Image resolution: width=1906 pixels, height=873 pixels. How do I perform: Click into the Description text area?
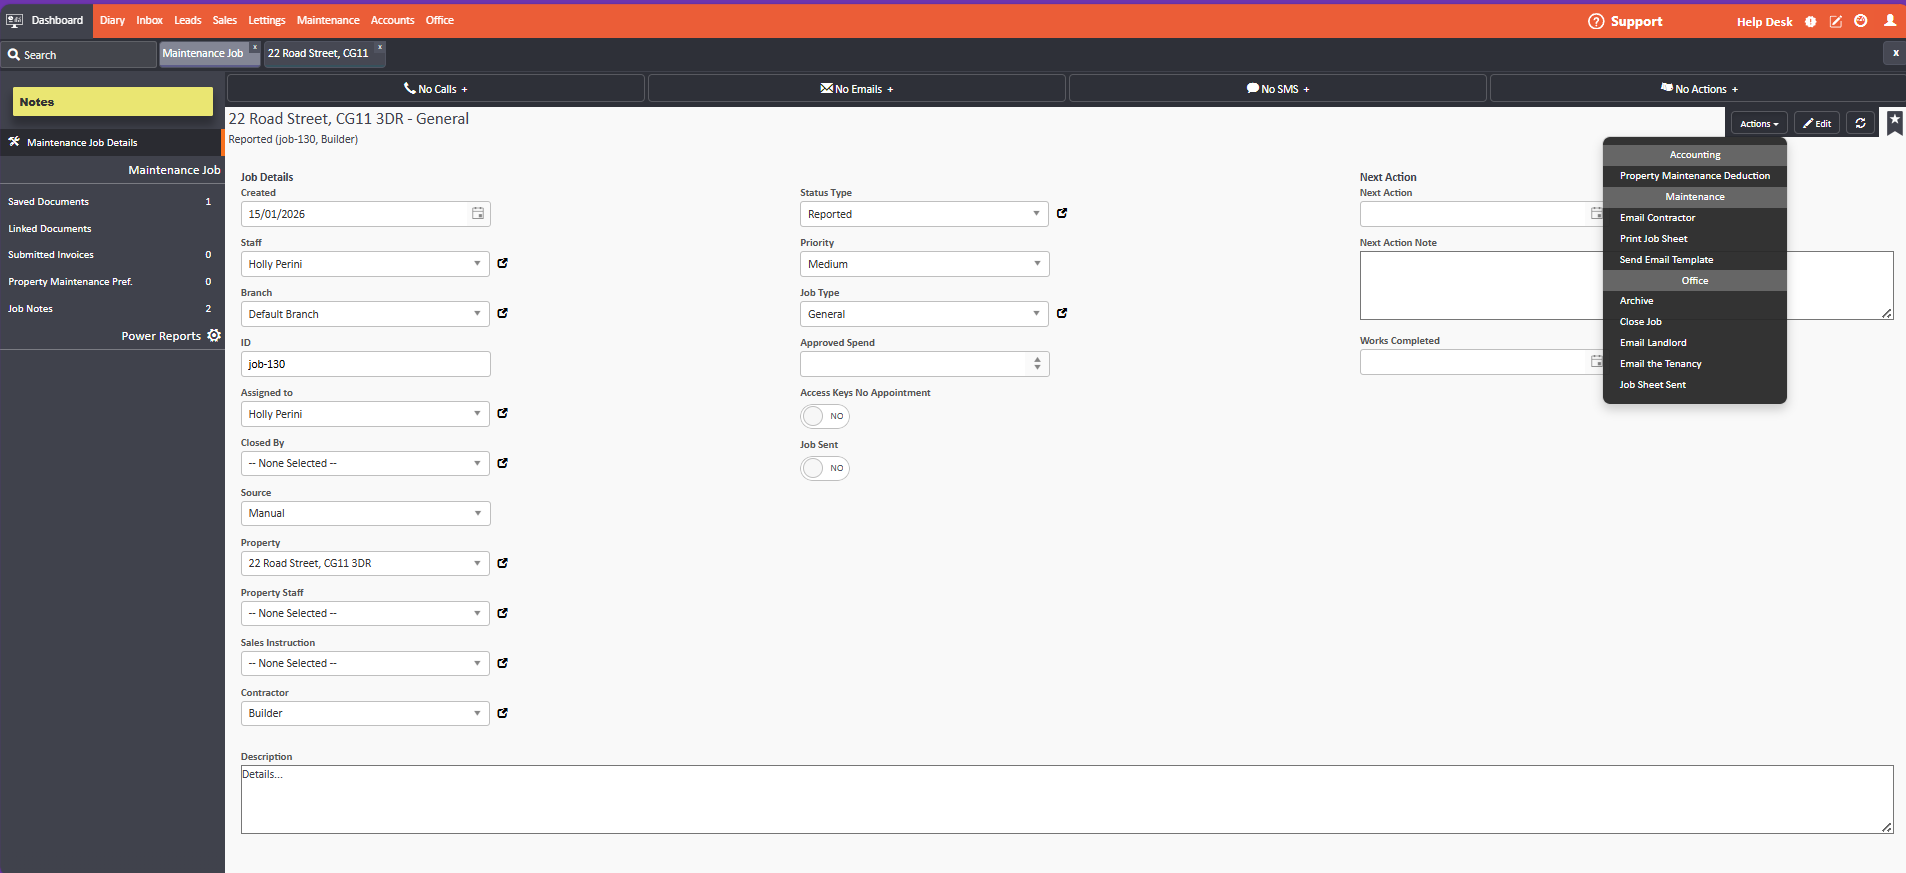click(x=1066, y=799)
